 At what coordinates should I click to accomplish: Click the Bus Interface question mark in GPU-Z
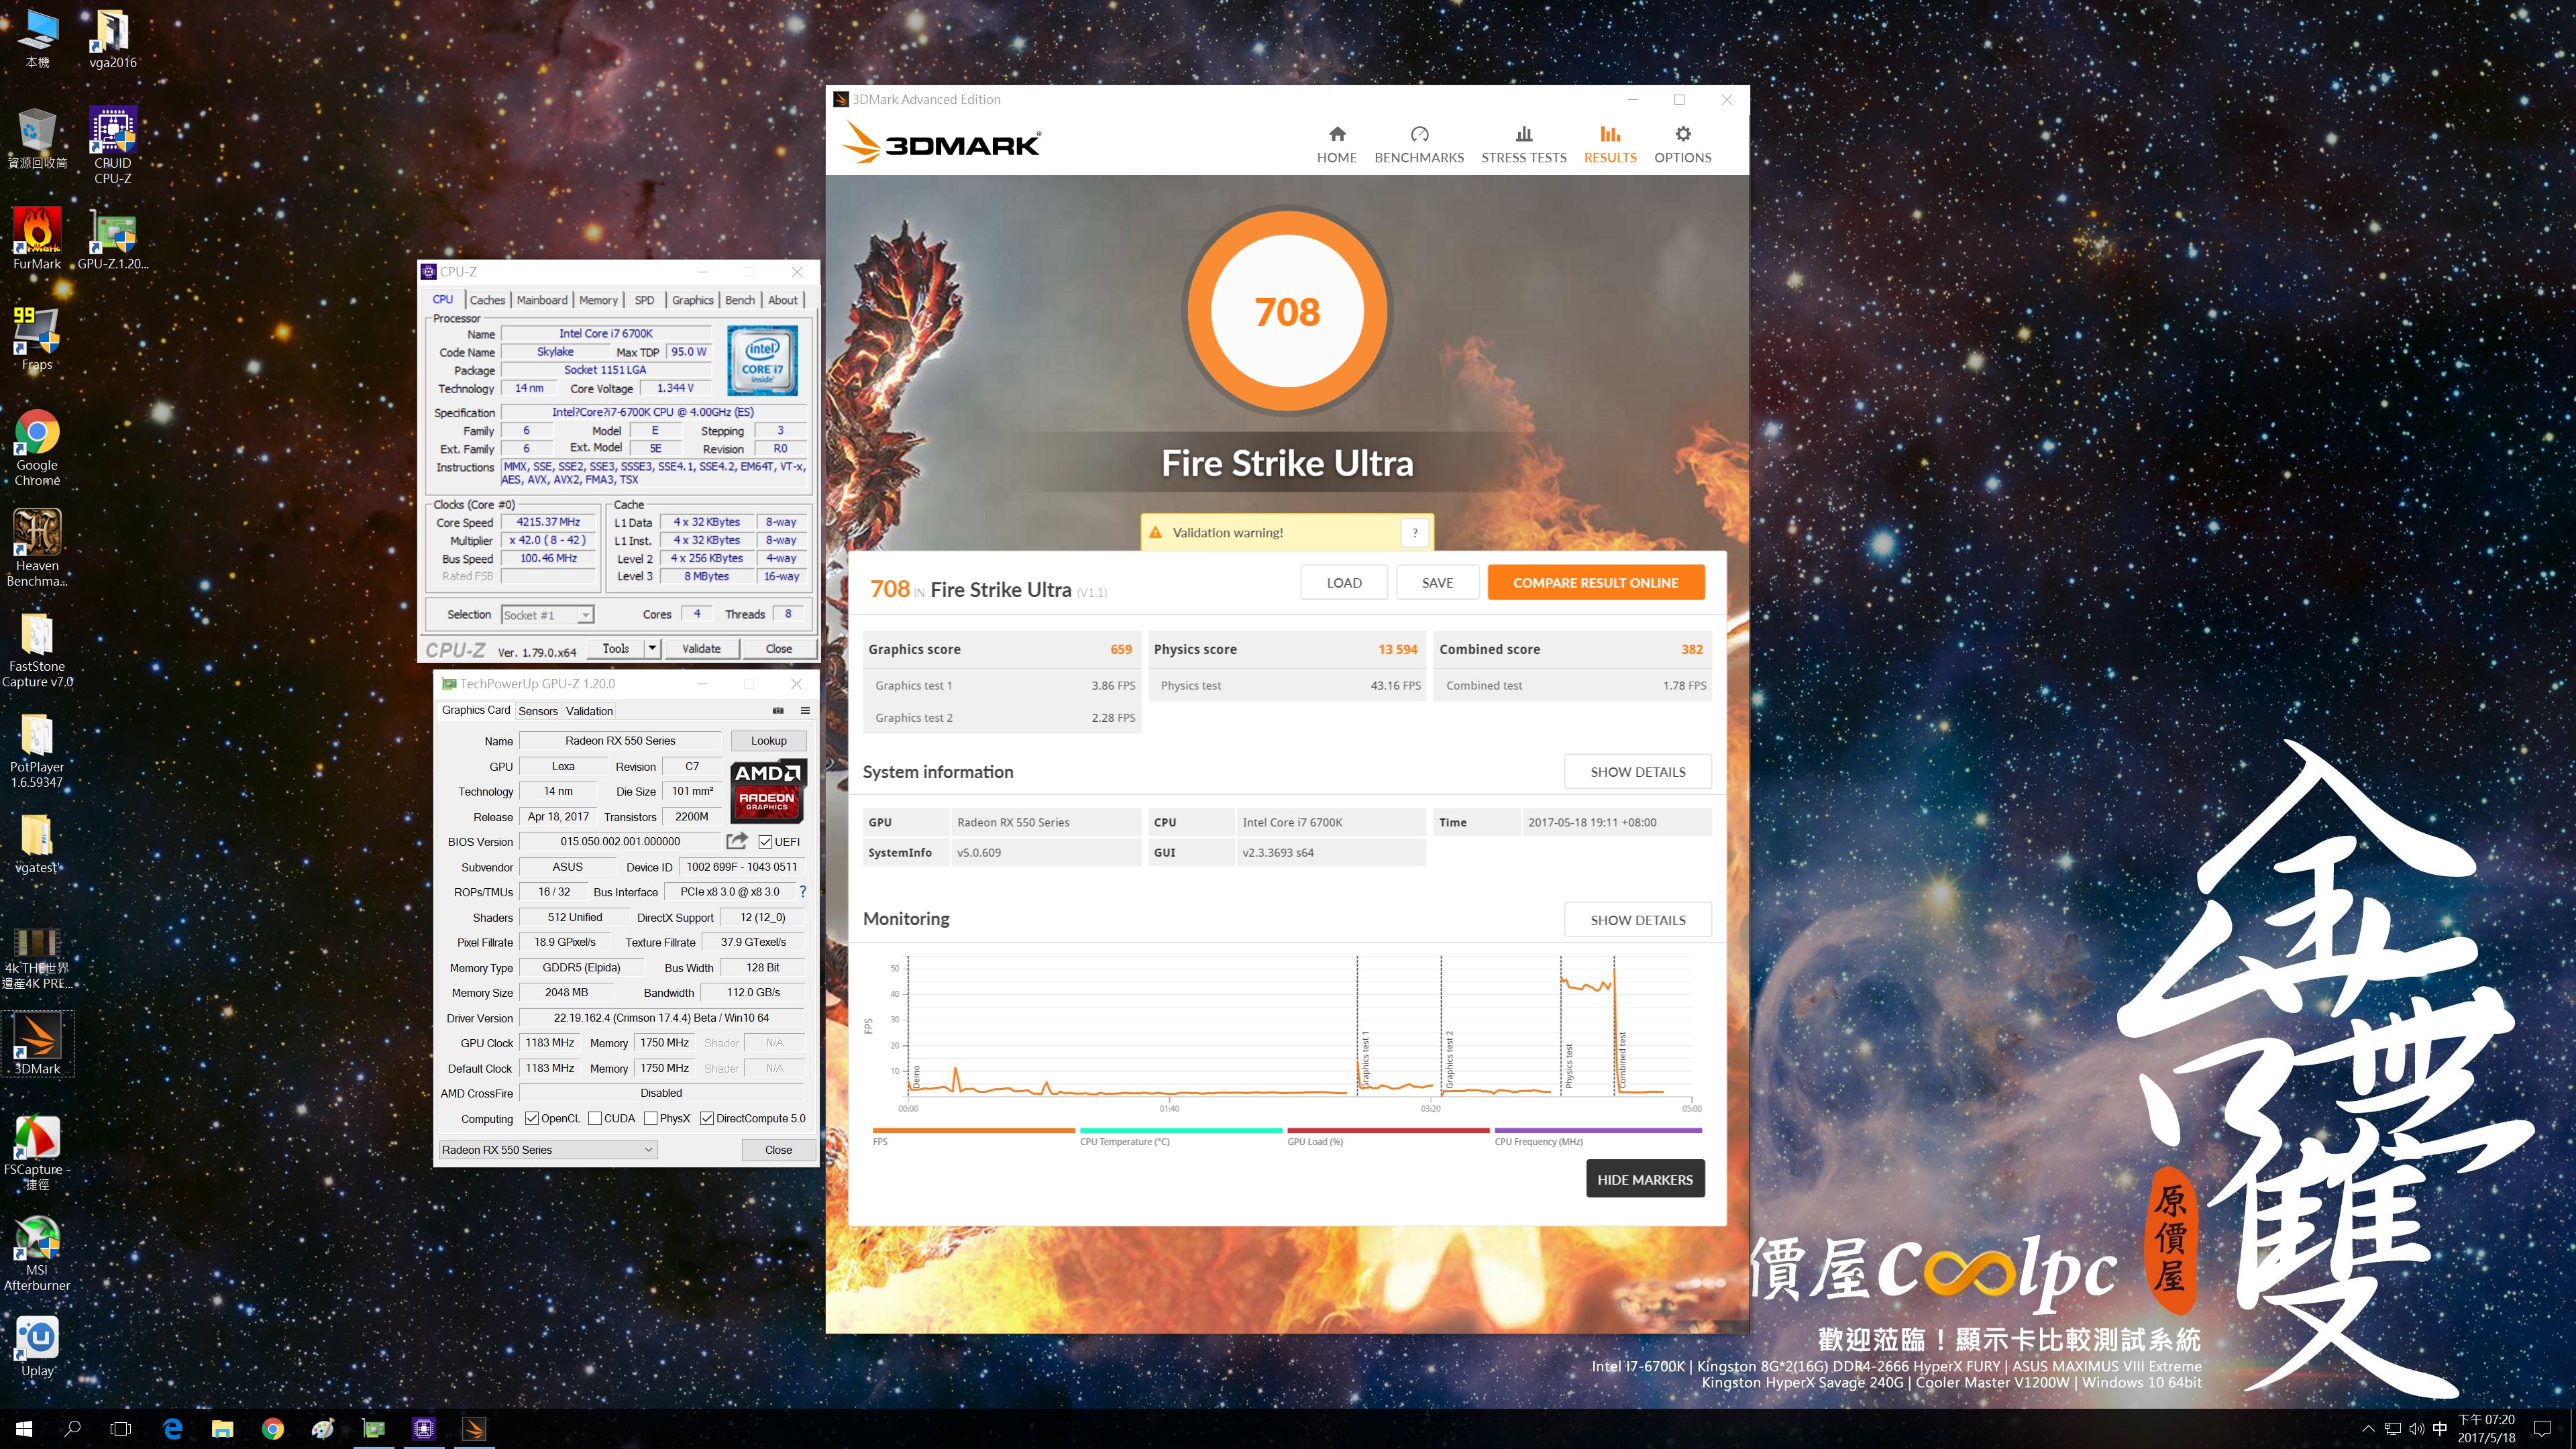coord(802,891)
